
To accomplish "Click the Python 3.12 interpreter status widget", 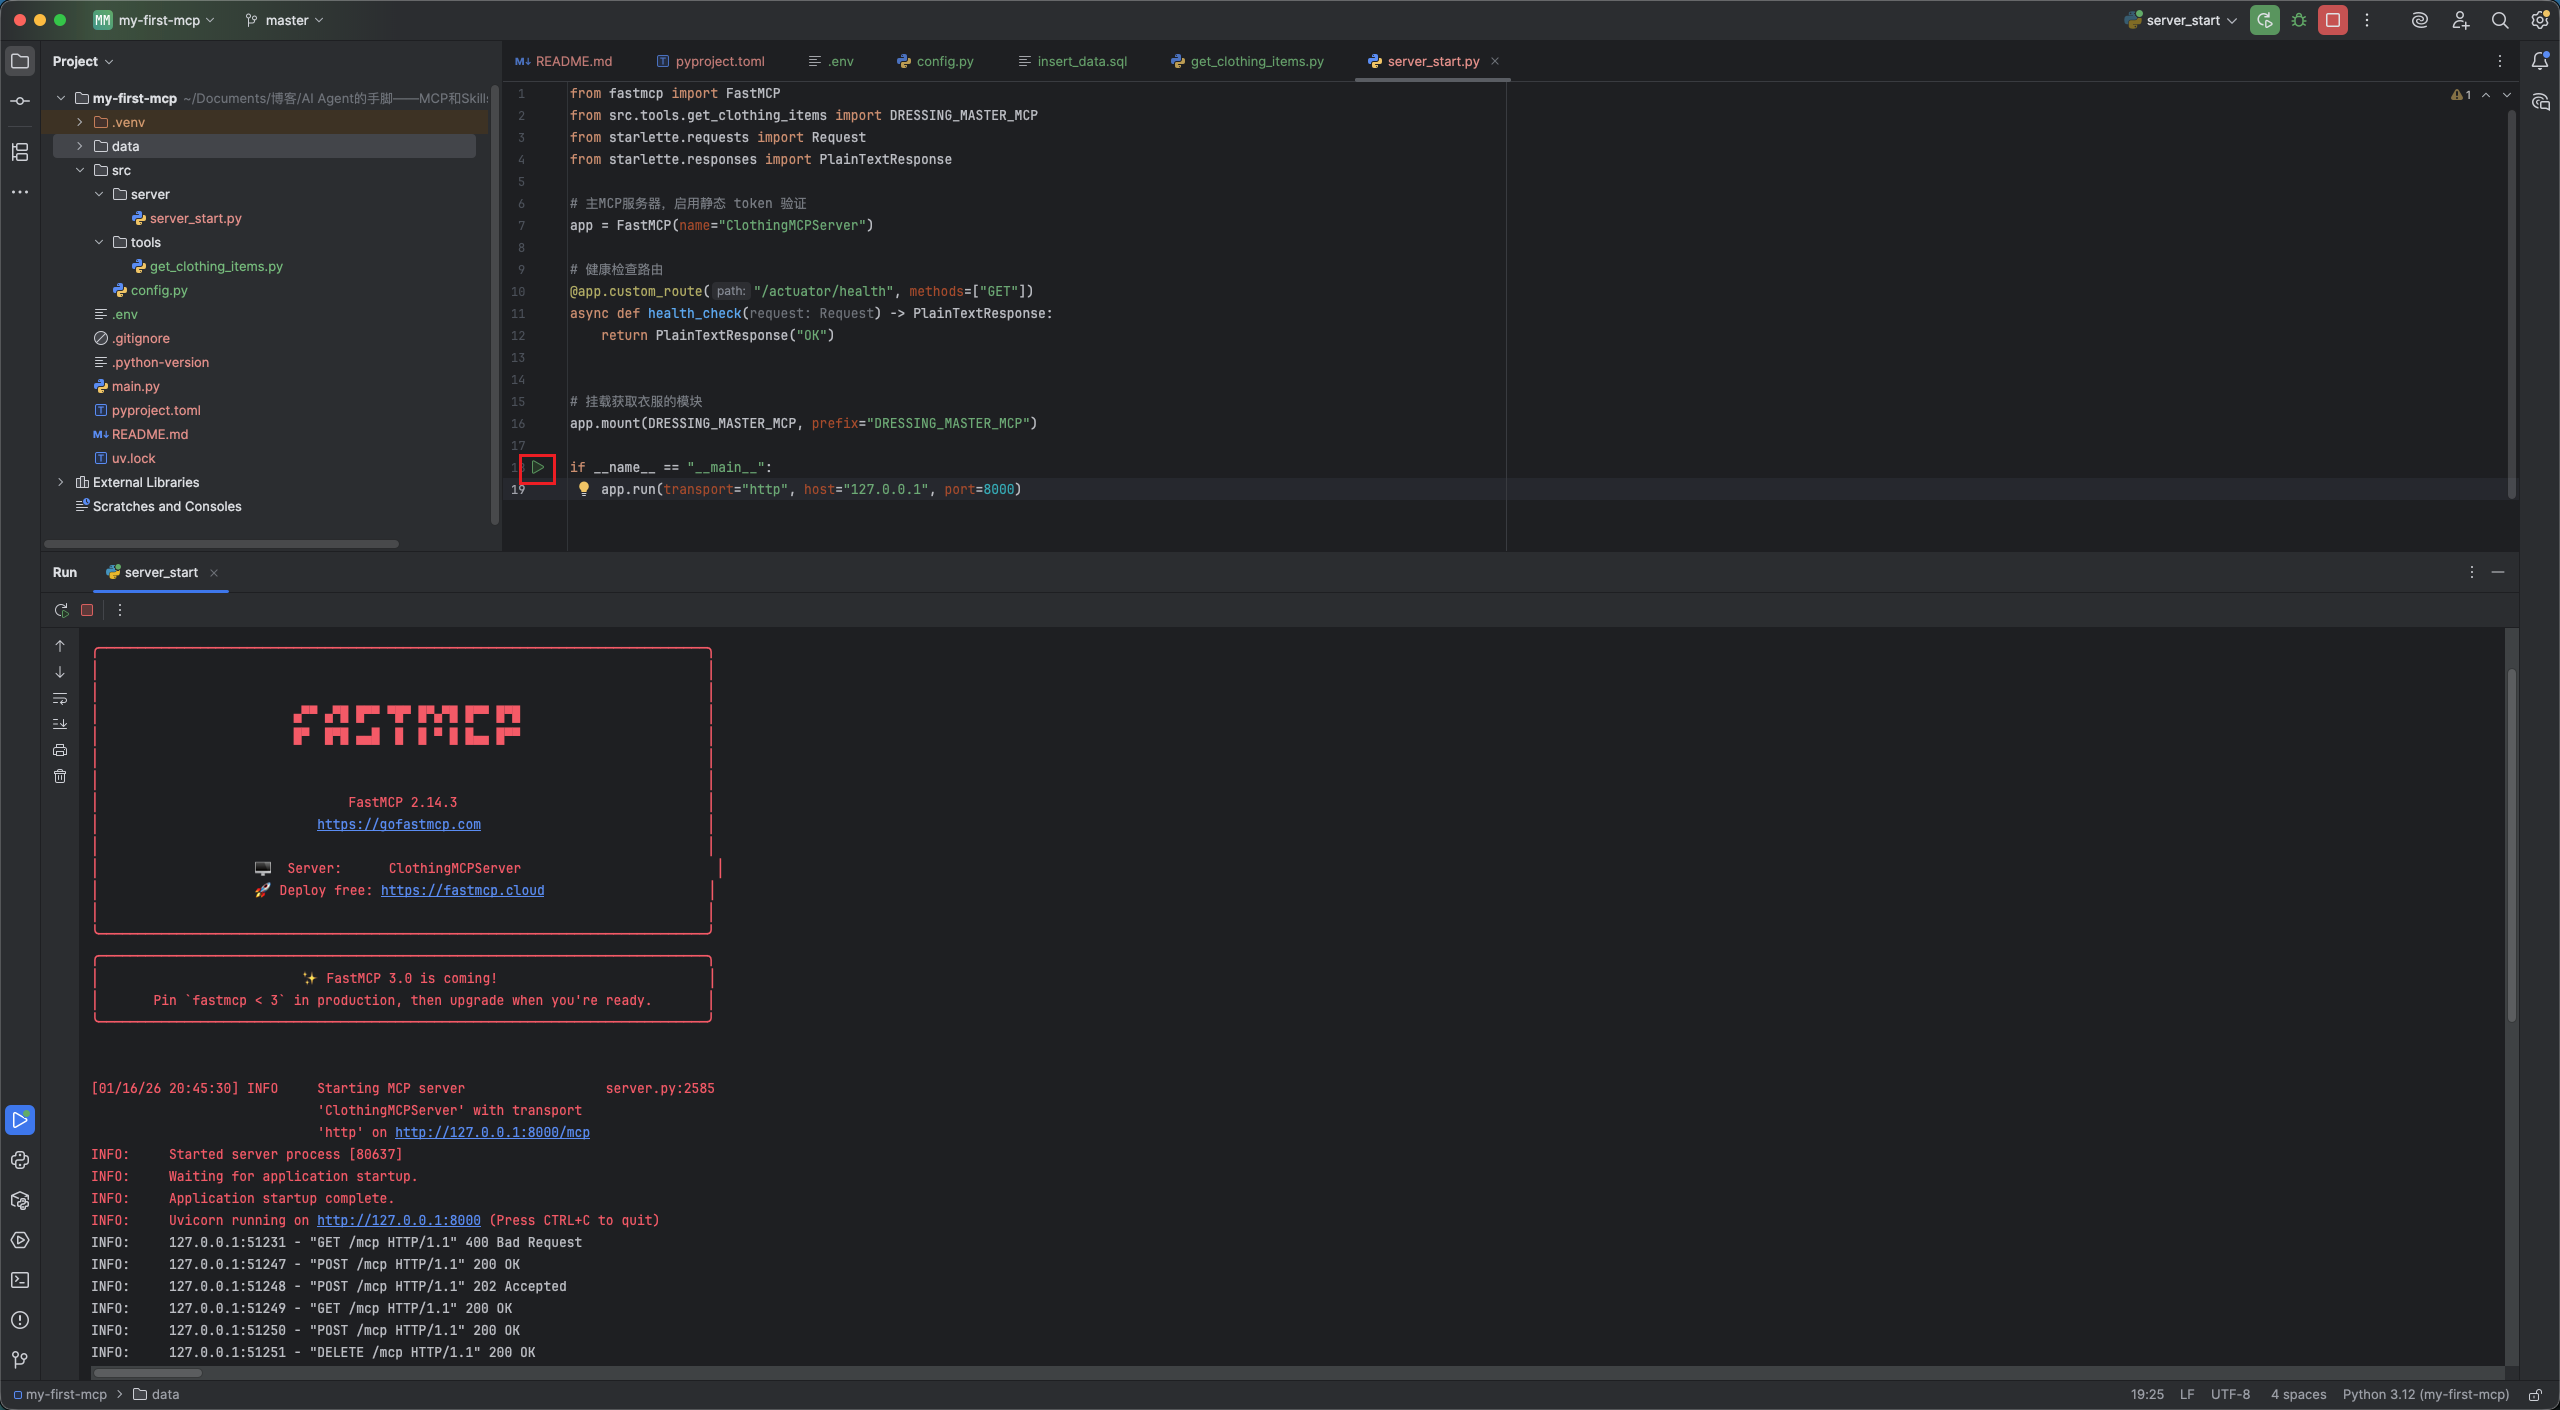I will click(2425, 1394).
